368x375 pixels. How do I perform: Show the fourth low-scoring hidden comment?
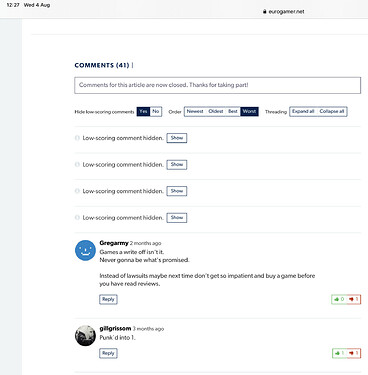(177, 218)
